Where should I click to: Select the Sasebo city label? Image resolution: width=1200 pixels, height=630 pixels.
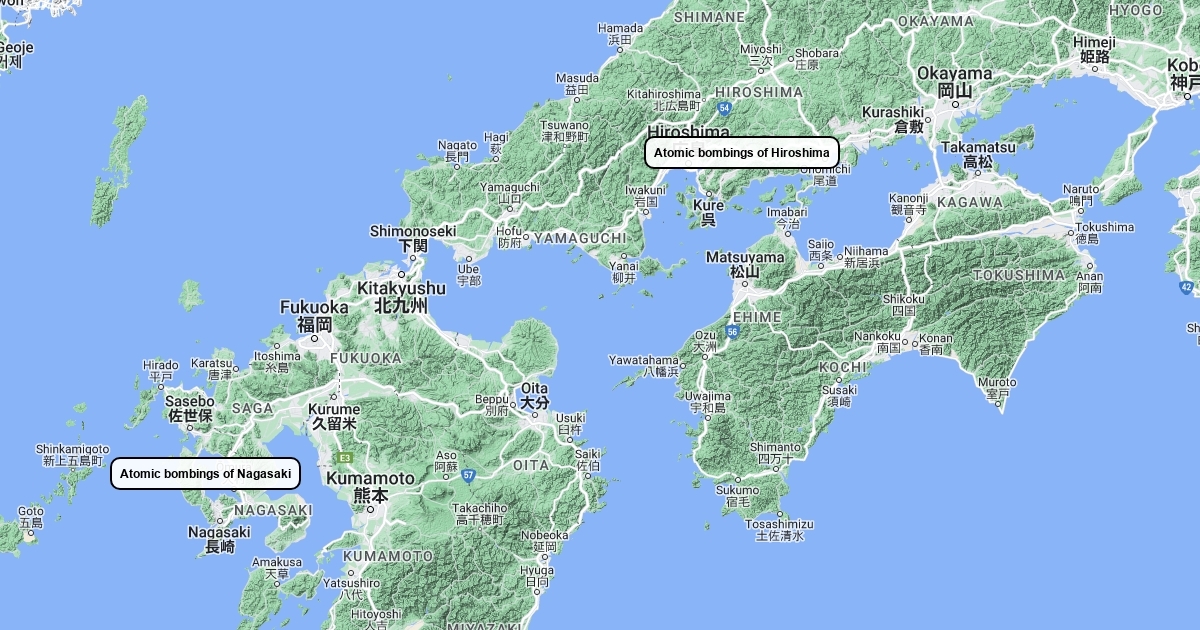point(190,402)
